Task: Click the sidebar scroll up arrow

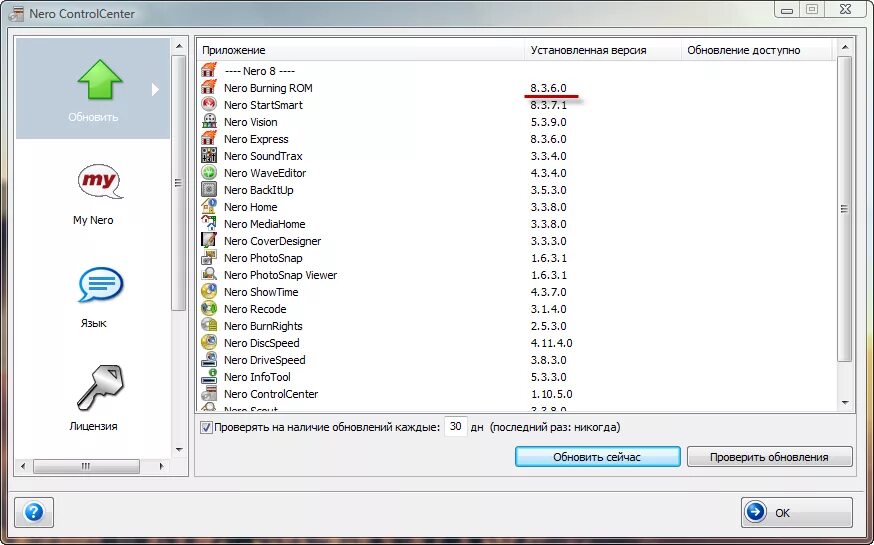Action: [x=179, y=46]
